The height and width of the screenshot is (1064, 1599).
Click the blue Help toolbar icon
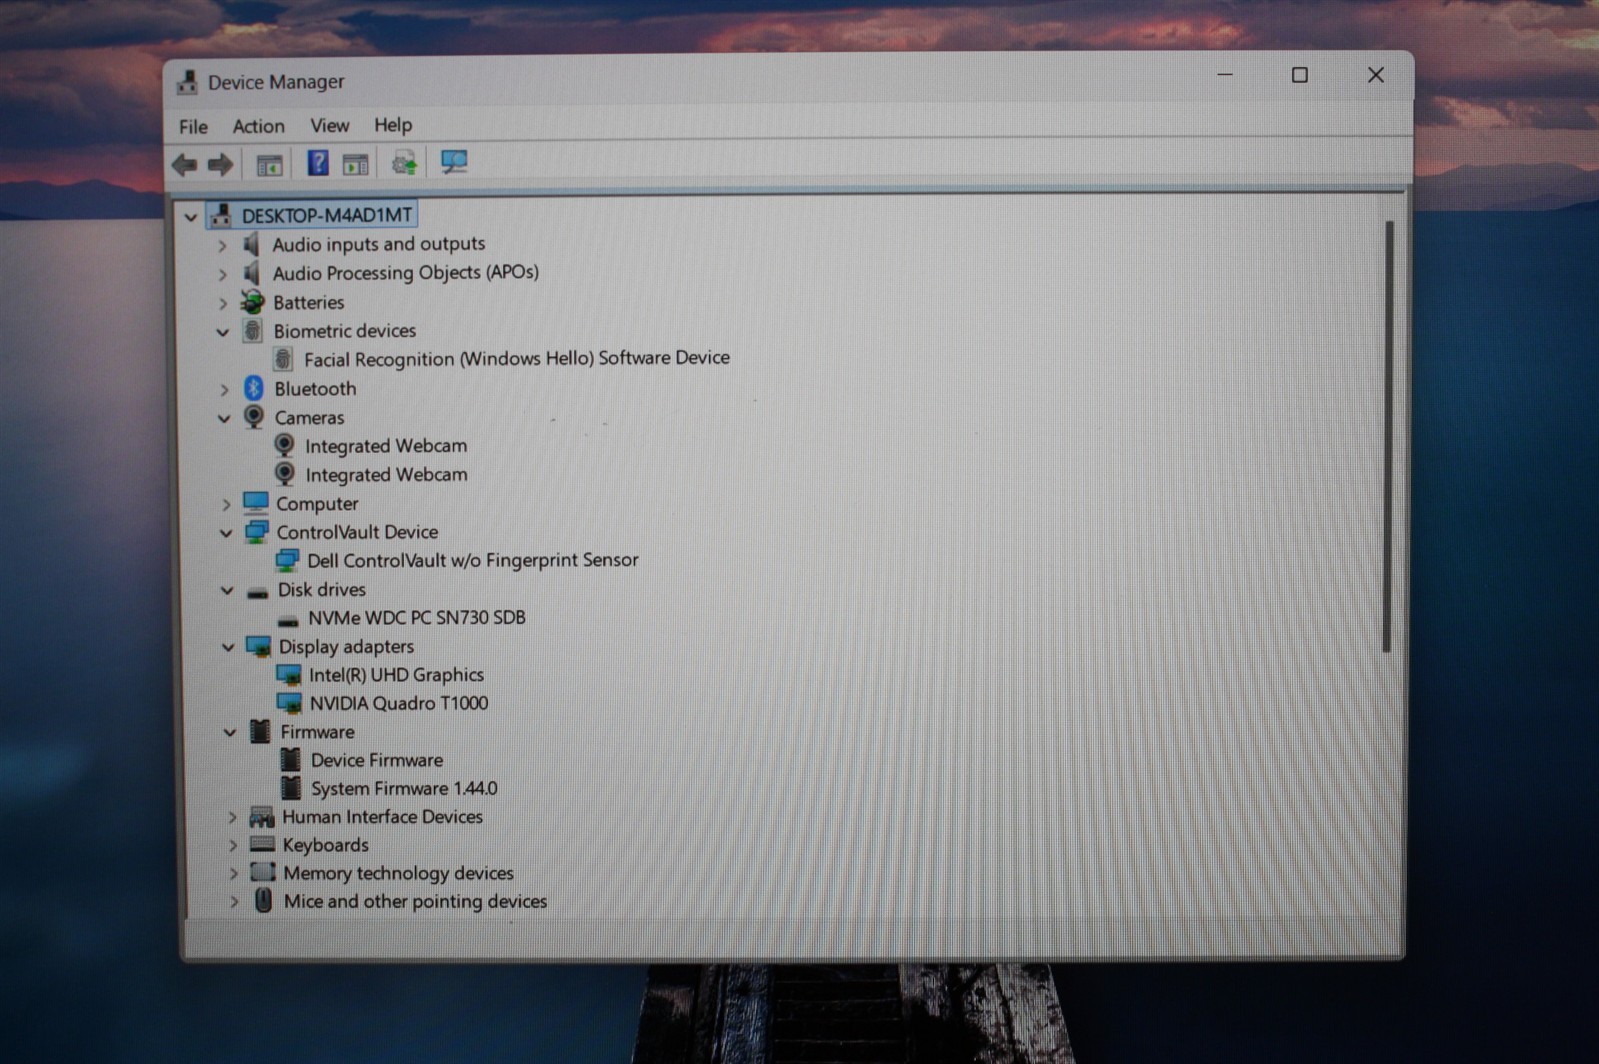click(318, 163)
